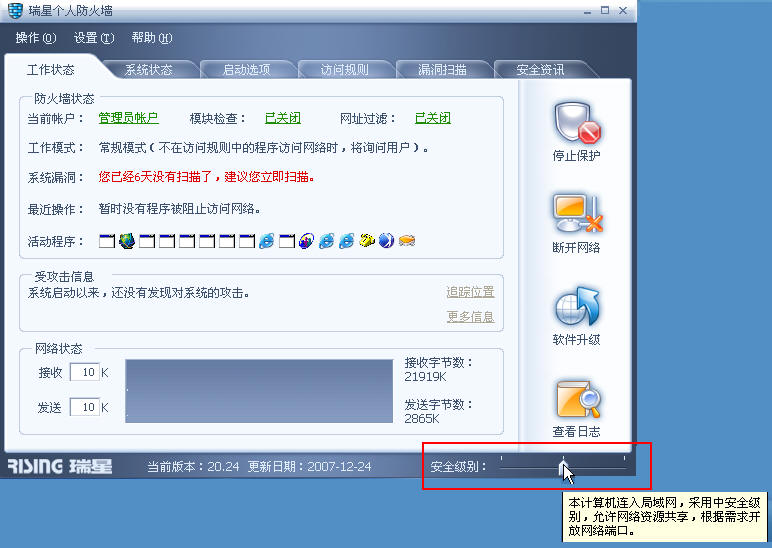Click the 断开网络 computer icon
The width and height of the screenshot is (772, 548).
tap(577, 214)
